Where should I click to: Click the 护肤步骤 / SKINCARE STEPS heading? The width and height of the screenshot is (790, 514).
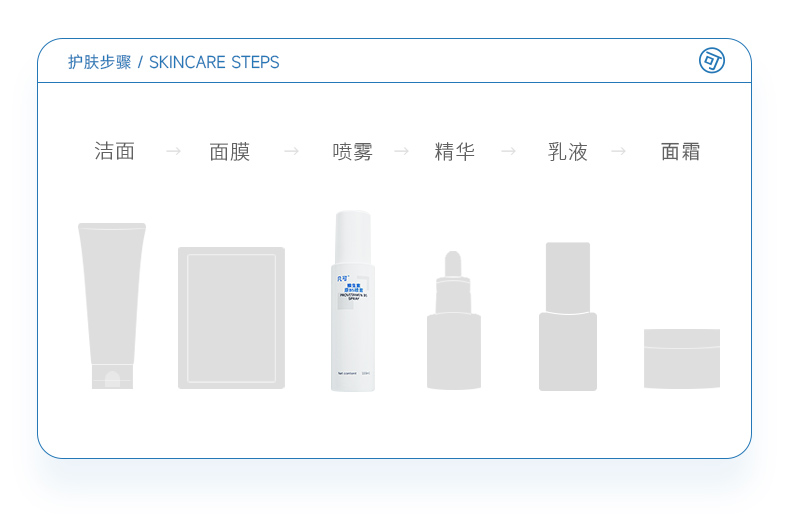coord(174,62)
